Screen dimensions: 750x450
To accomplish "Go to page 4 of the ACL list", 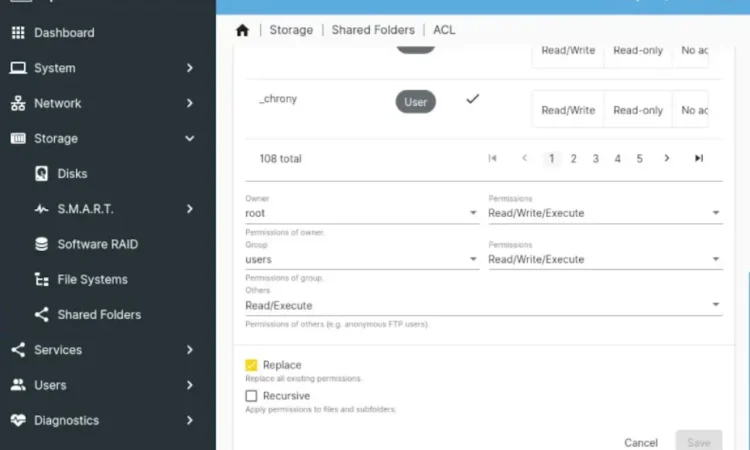I will point(618,159).
